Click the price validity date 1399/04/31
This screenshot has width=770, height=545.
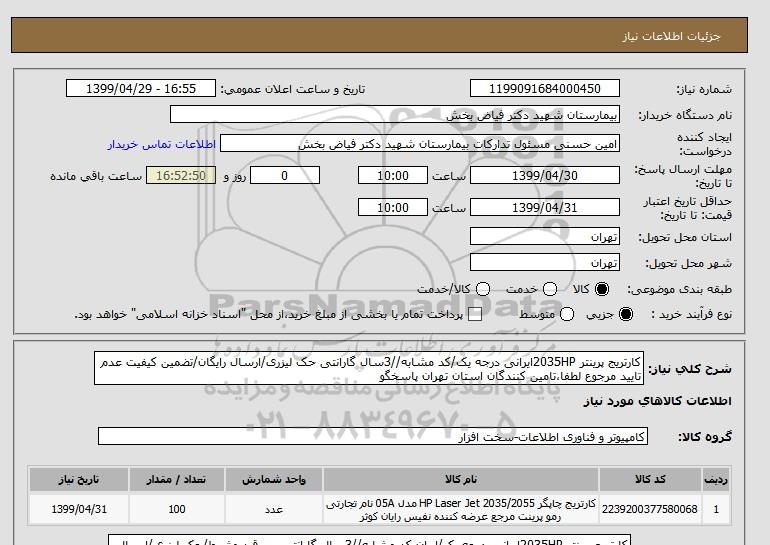coord(545,208)
